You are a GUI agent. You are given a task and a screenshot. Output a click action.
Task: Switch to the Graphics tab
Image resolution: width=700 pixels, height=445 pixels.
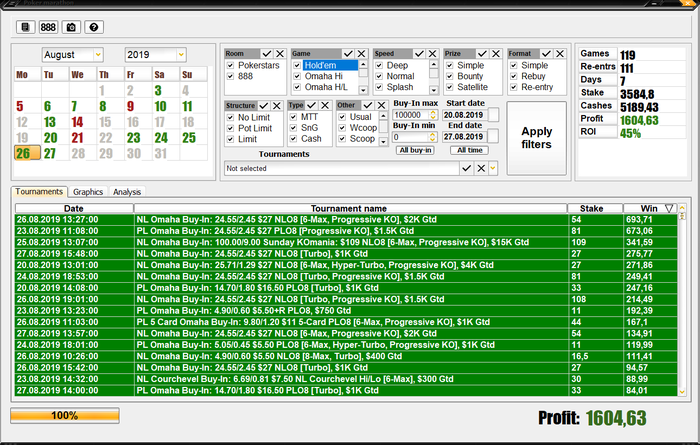88,192
